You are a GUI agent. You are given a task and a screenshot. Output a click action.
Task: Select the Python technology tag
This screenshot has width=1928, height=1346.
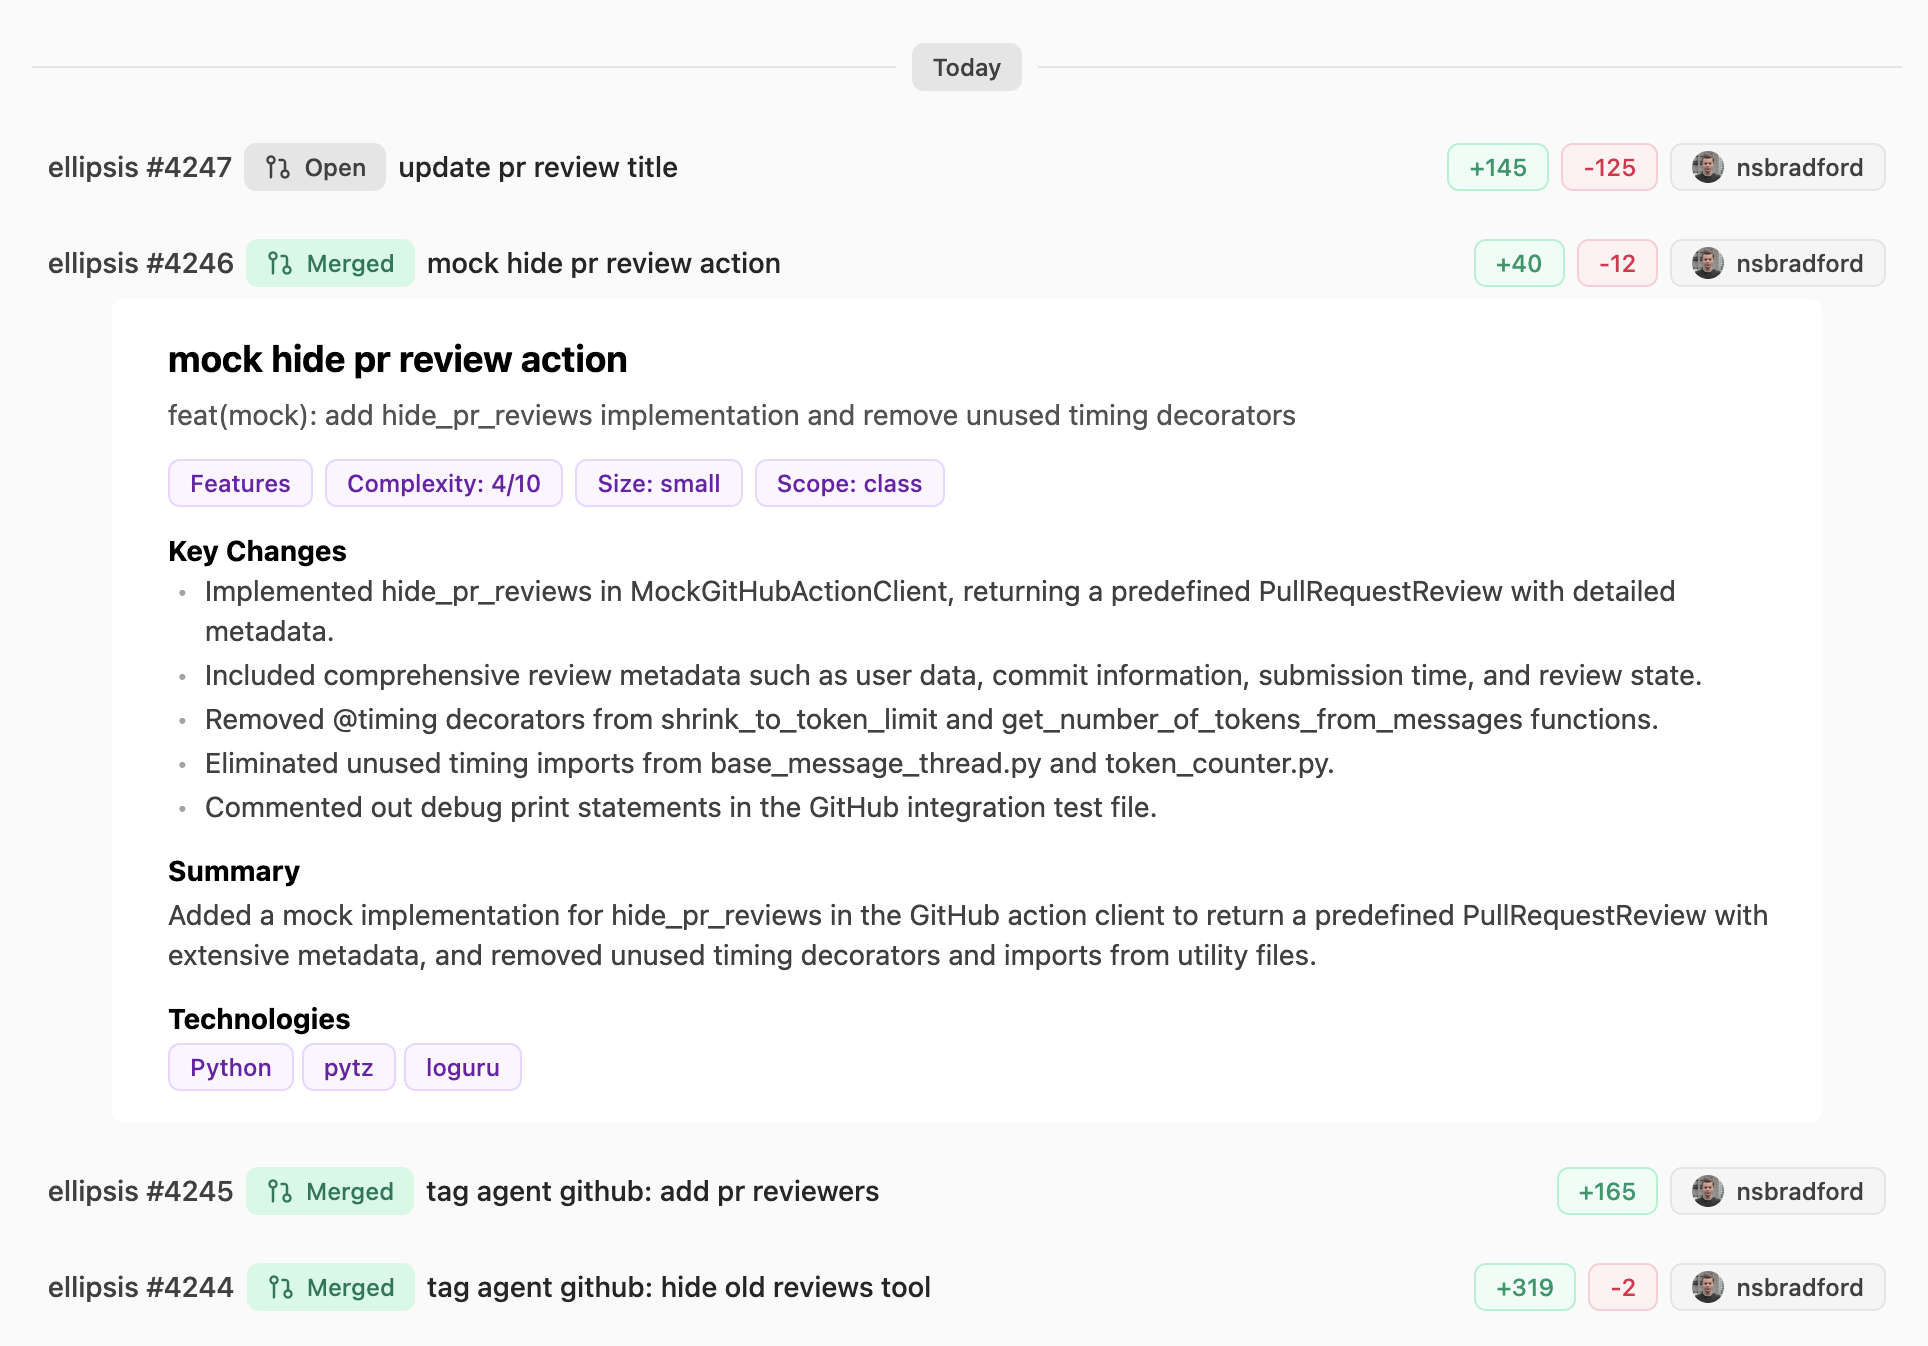[x=230, y=1067]
